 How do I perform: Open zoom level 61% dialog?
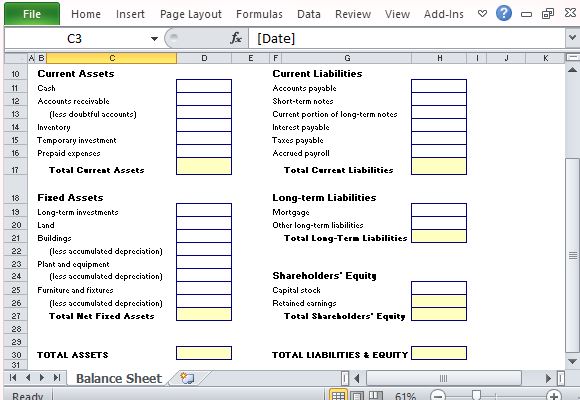[x=405, y=396]
